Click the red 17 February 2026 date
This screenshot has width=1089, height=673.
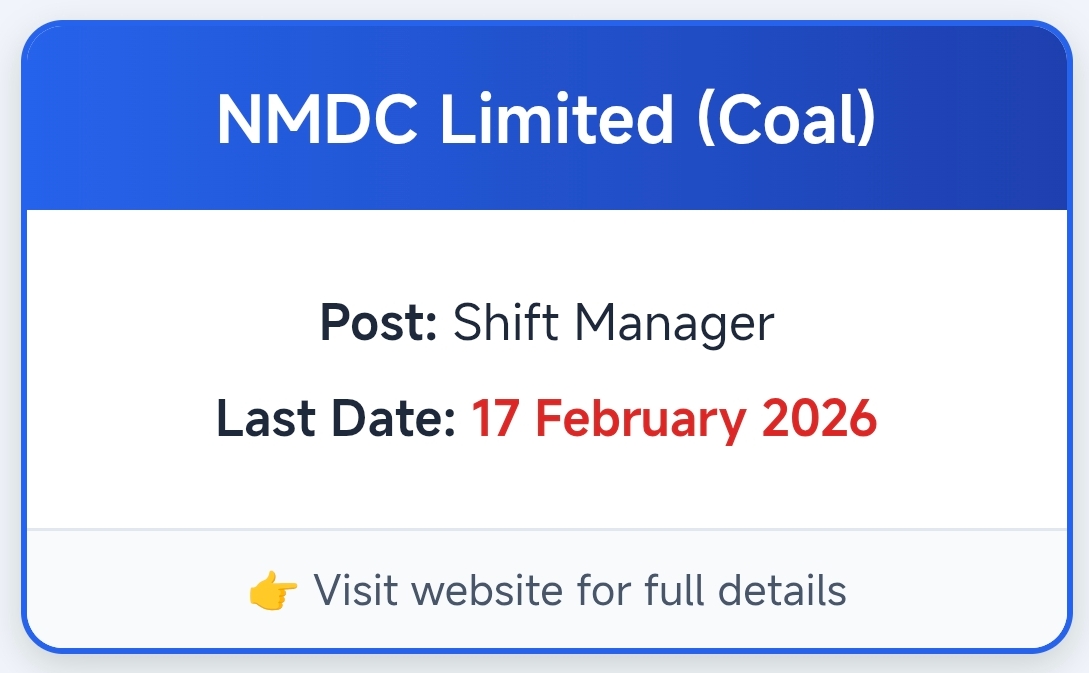pos(674,419)
